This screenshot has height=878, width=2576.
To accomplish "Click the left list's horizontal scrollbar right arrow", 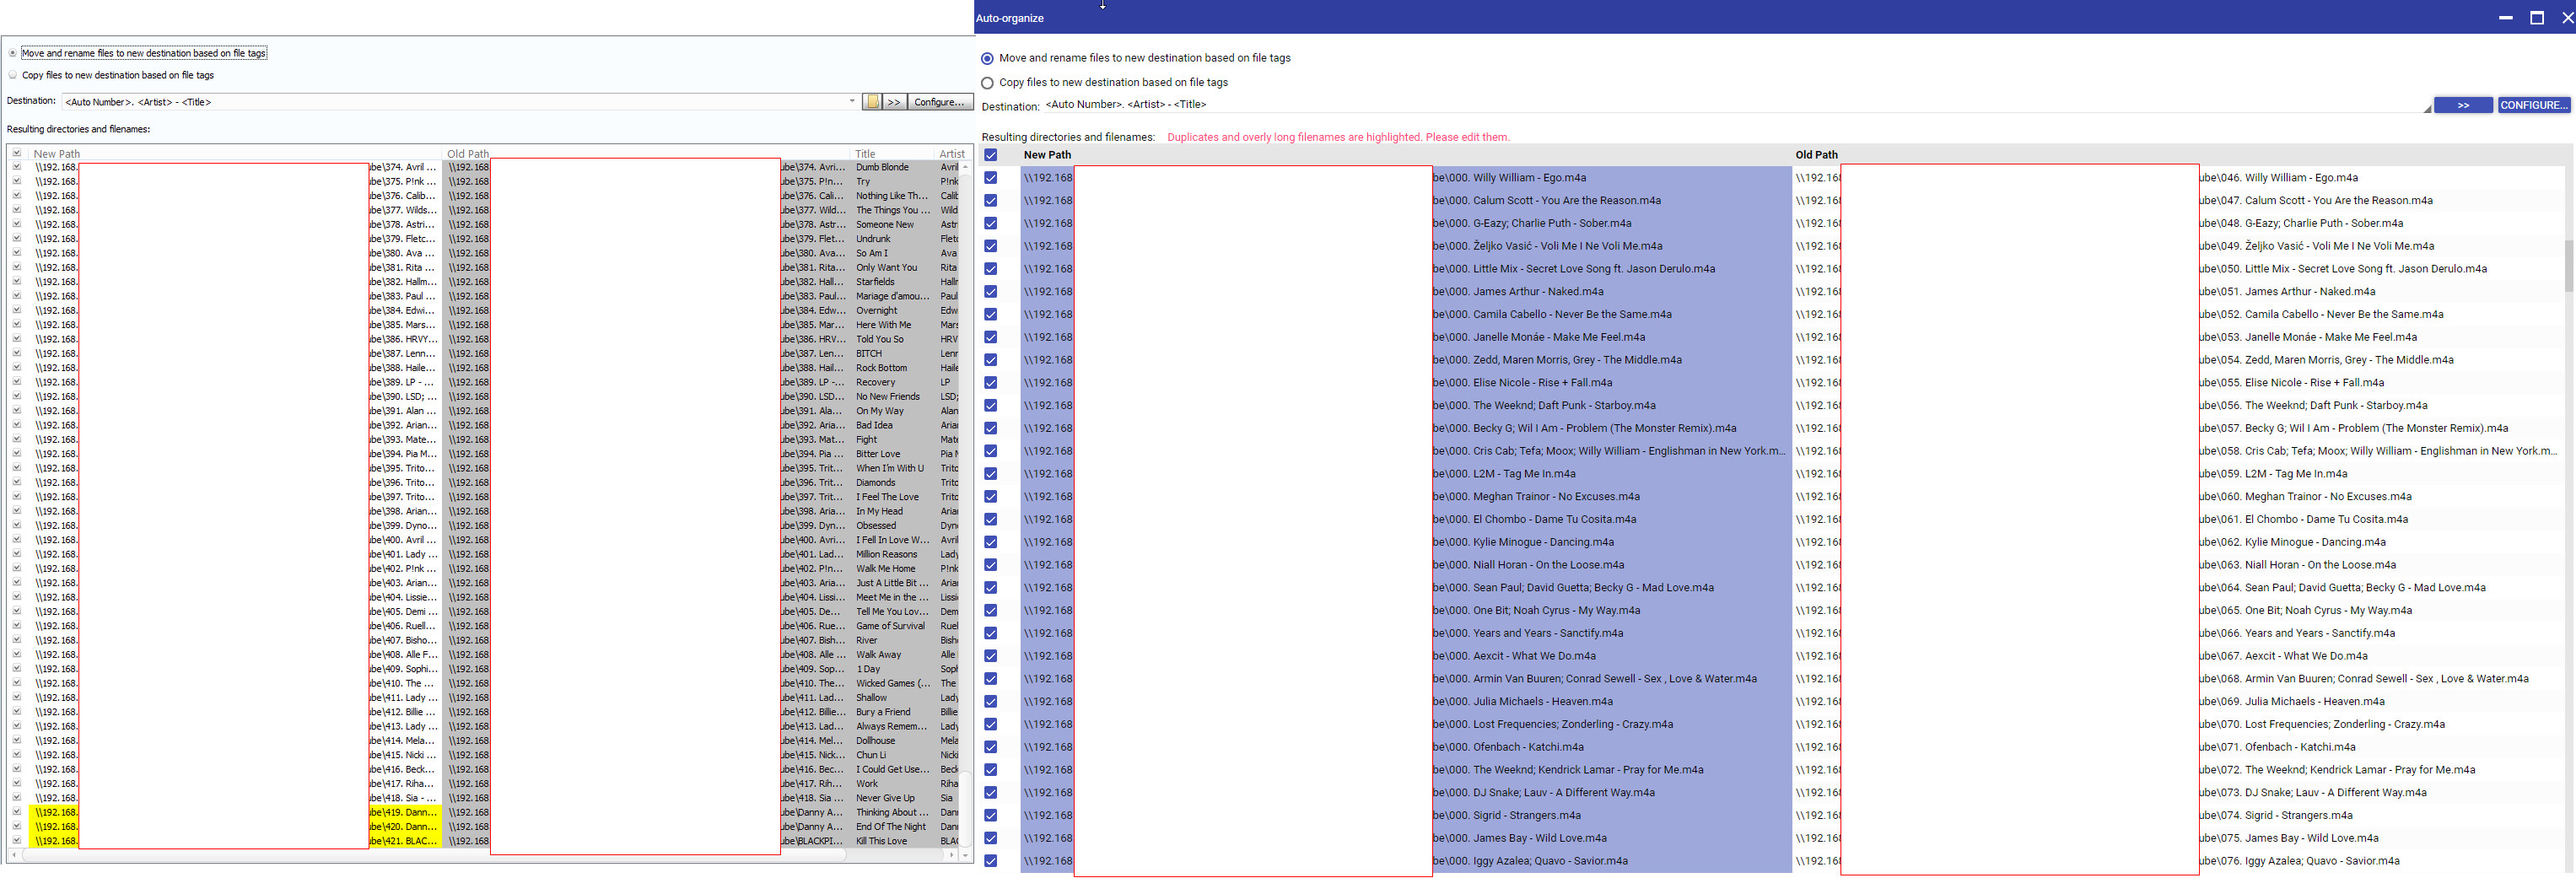I will tap(951, 855).
